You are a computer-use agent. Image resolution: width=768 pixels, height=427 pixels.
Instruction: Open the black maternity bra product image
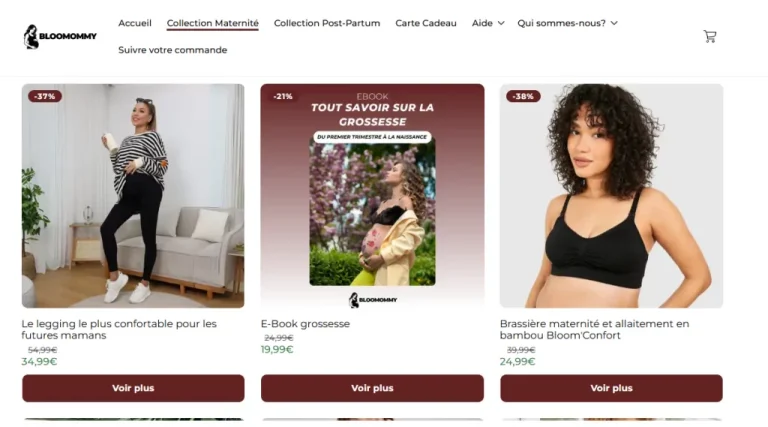[x=611, y=196]
